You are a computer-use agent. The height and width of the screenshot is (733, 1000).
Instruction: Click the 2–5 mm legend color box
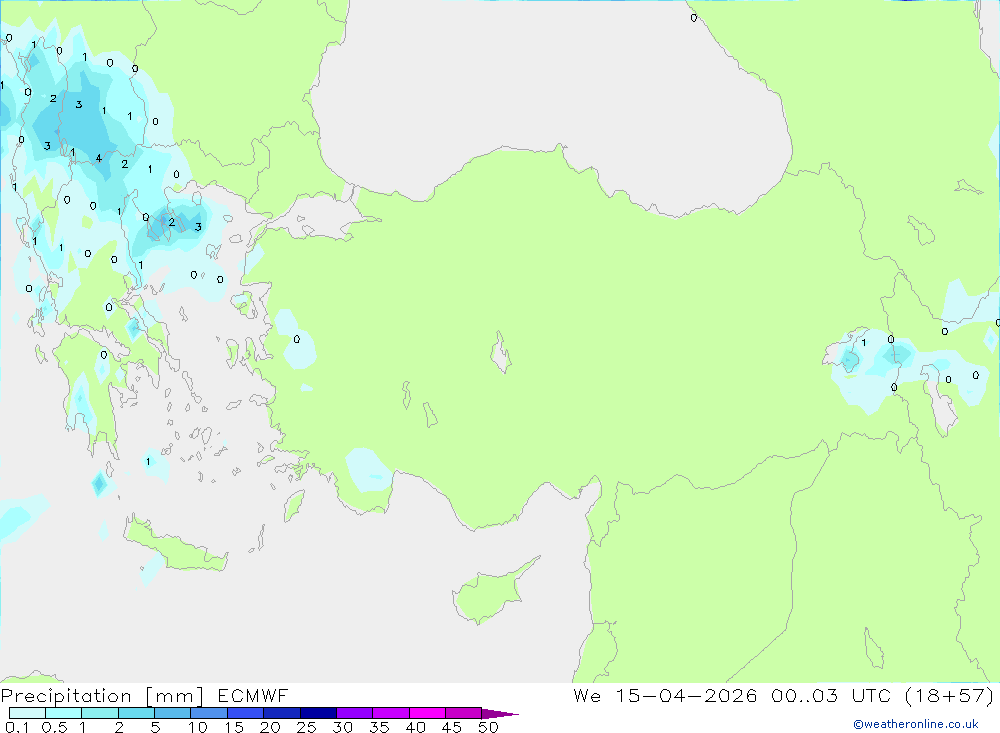pyautogui.click(x=136, y=713)
